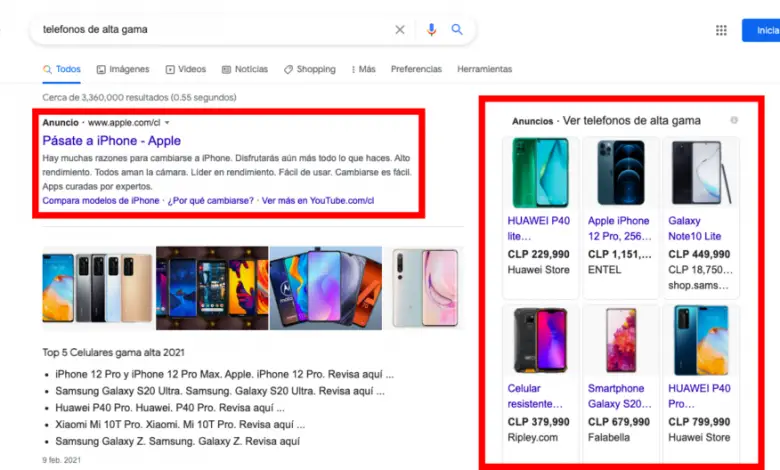Click the magnifying glass search icon
The height and width of the screenshot is (470, 780).
pyautogui.click(x=457, y=30)
